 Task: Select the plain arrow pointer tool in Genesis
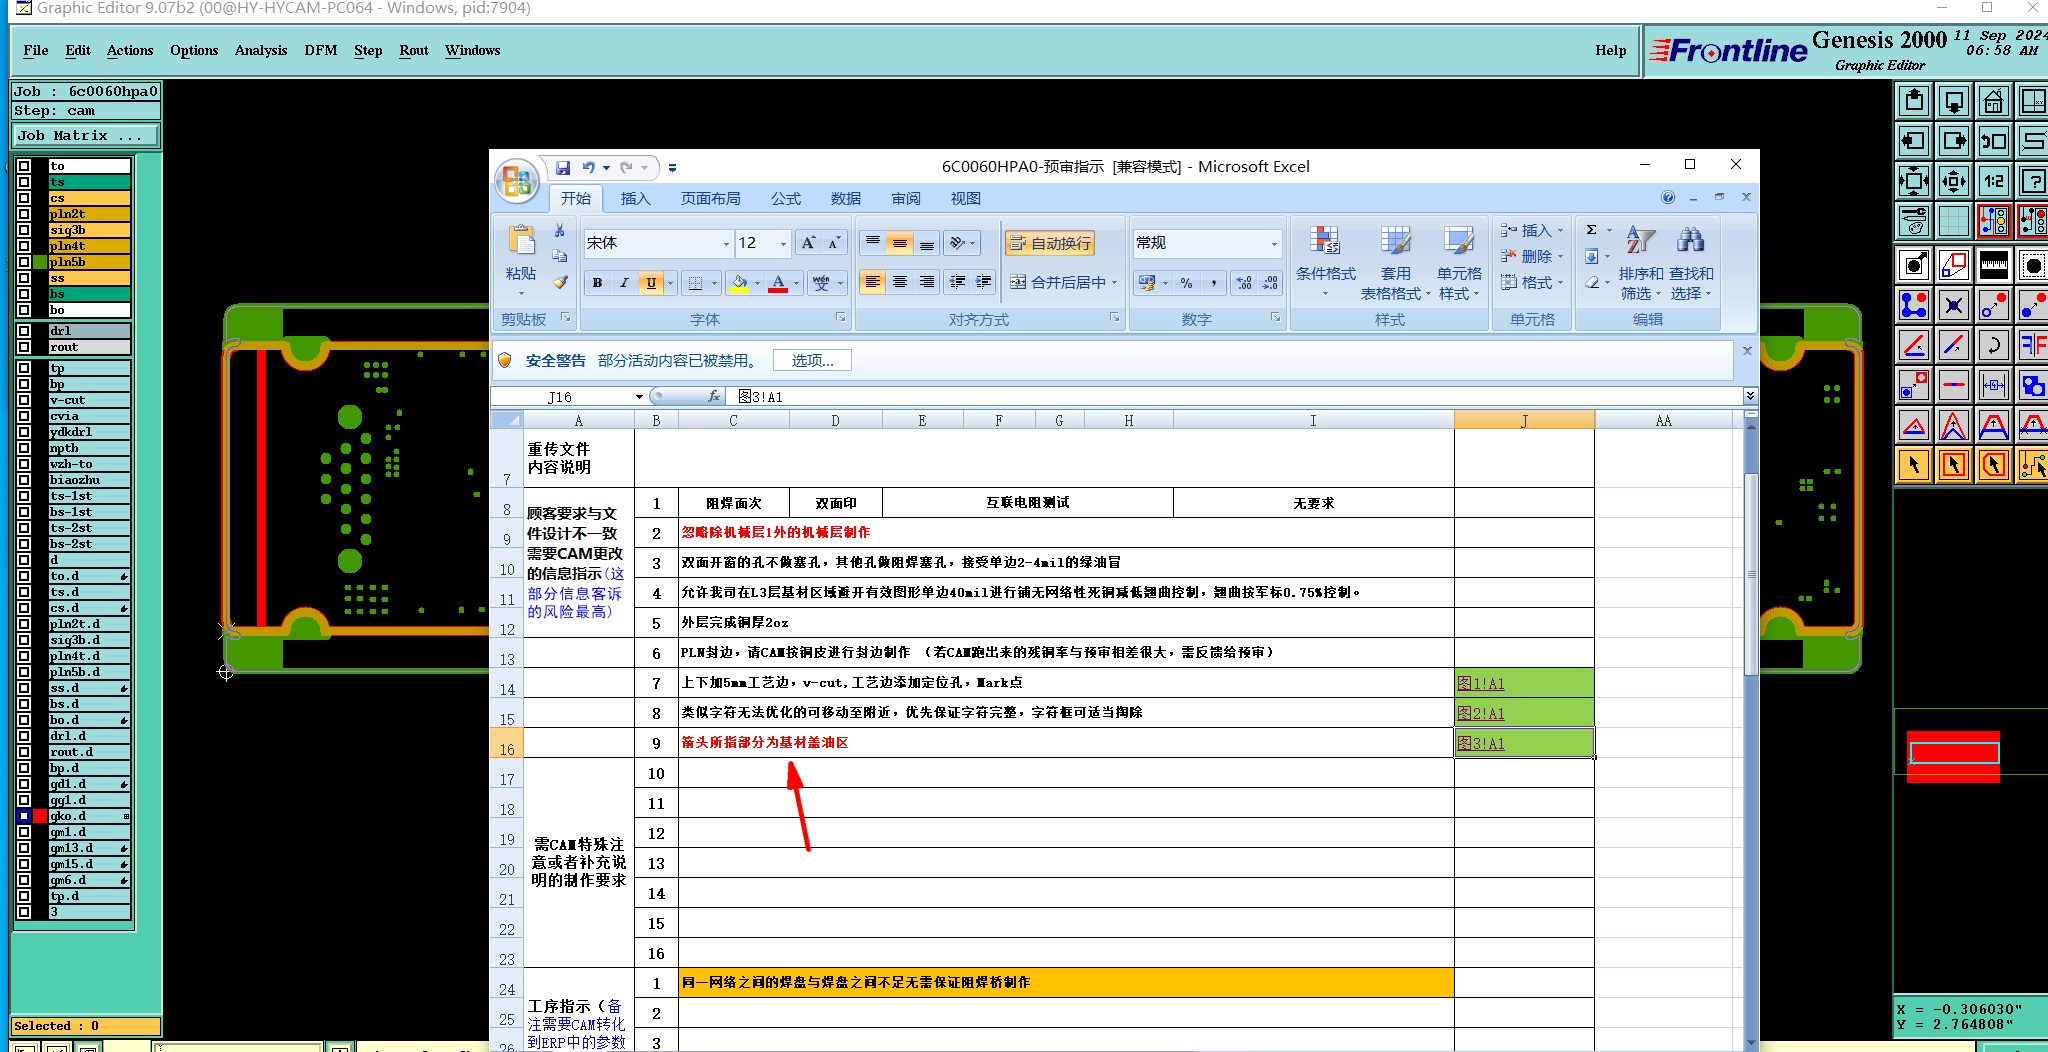(1913, 465)
